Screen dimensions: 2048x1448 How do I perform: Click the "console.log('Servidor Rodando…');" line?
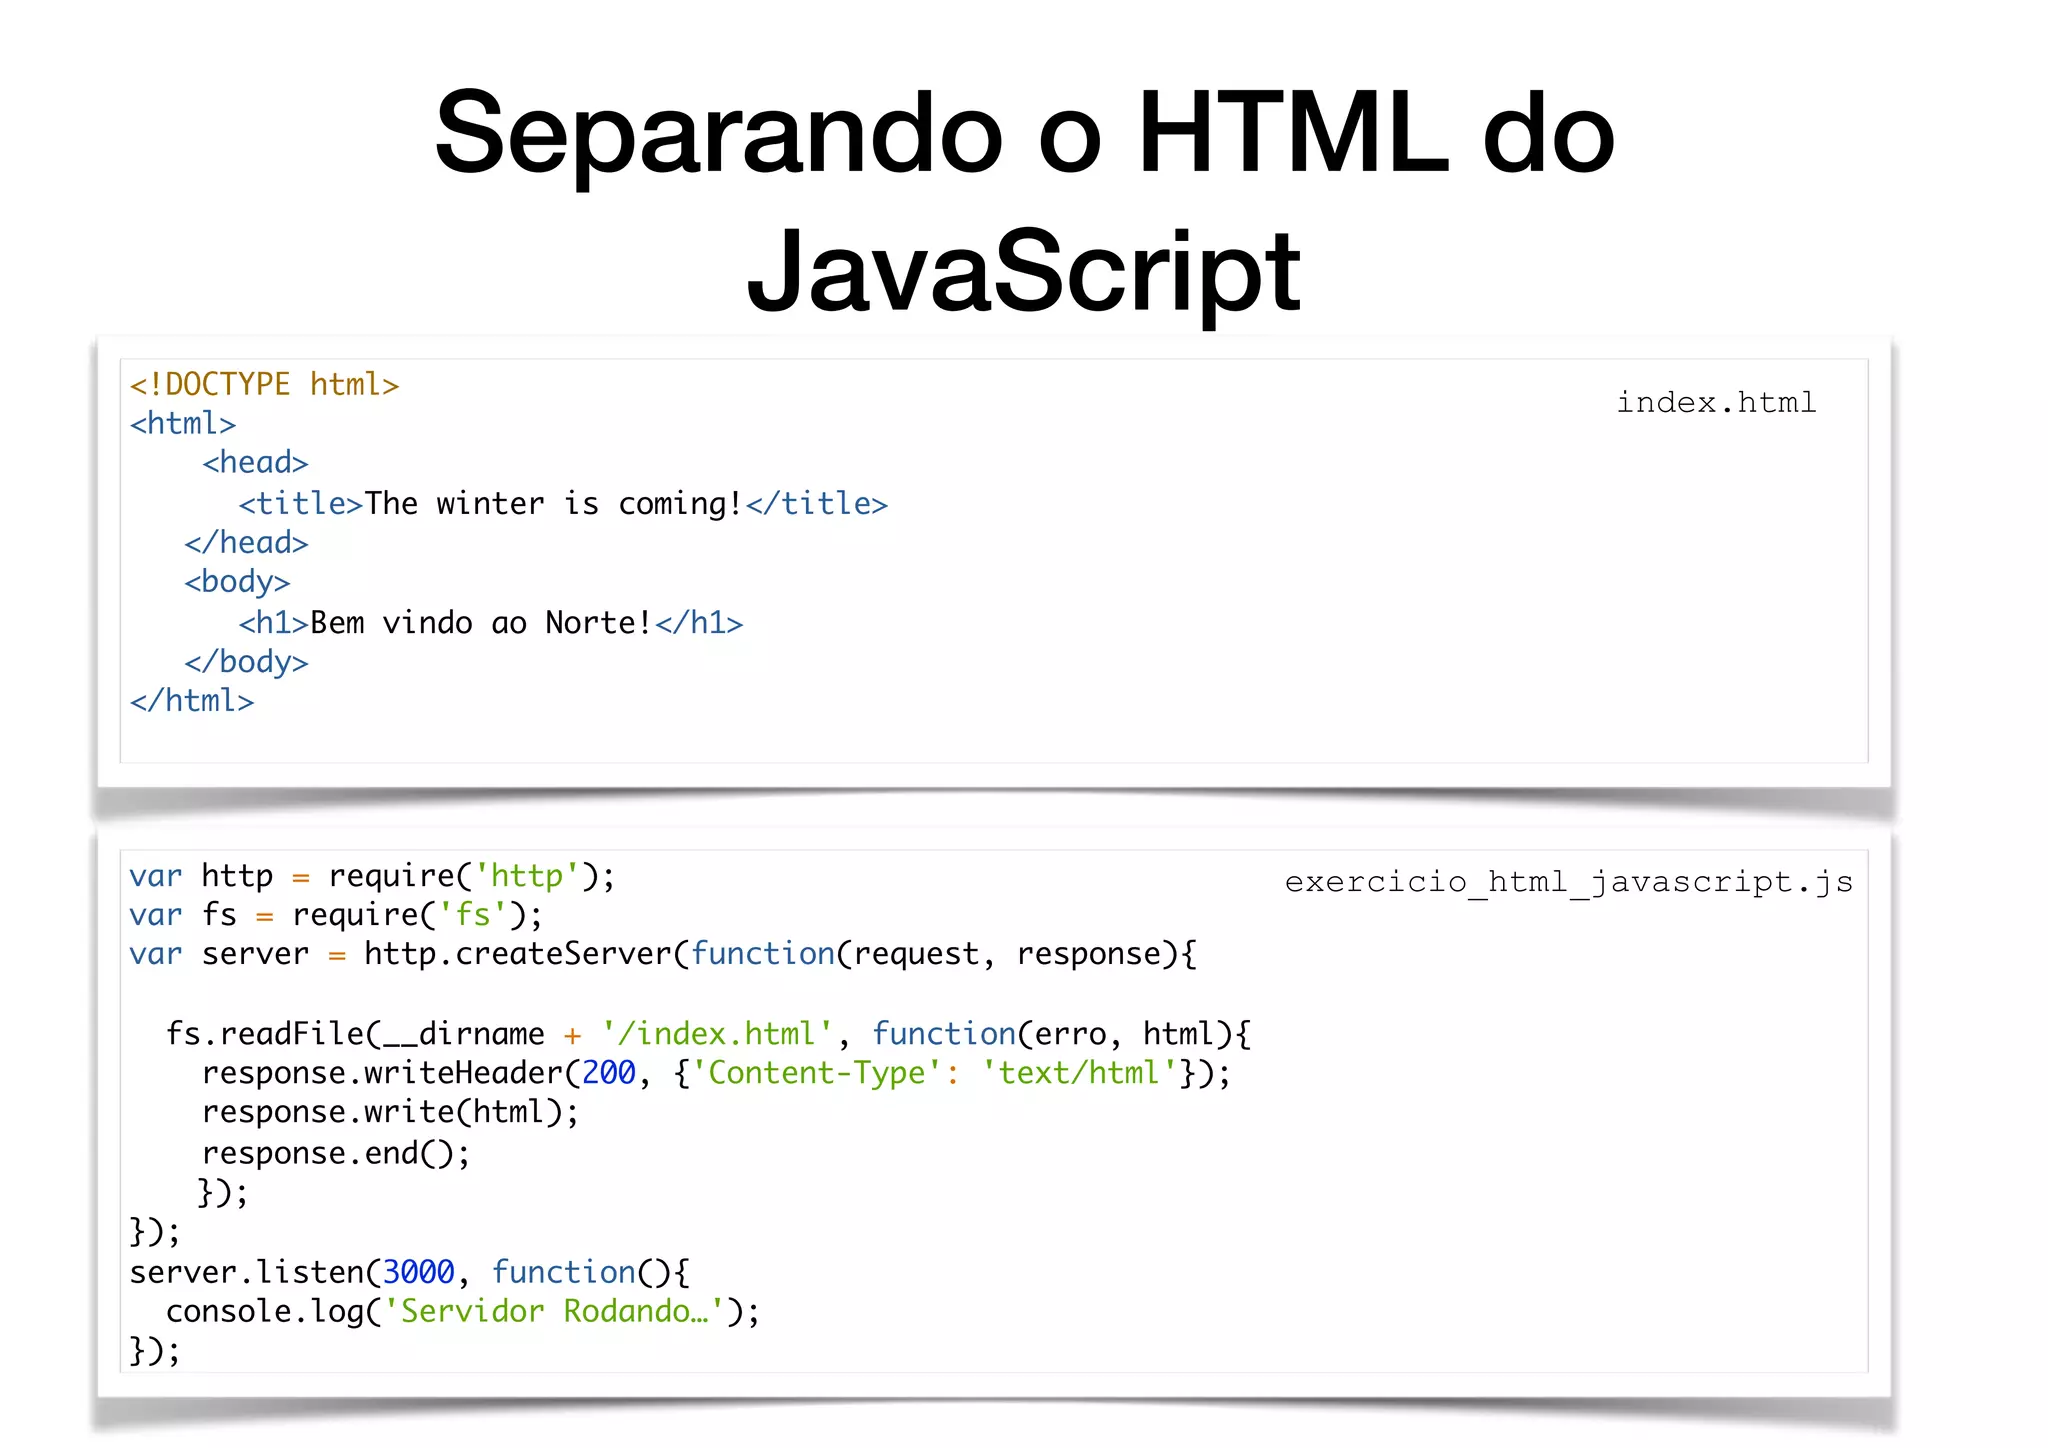(x=463, y=1312)
